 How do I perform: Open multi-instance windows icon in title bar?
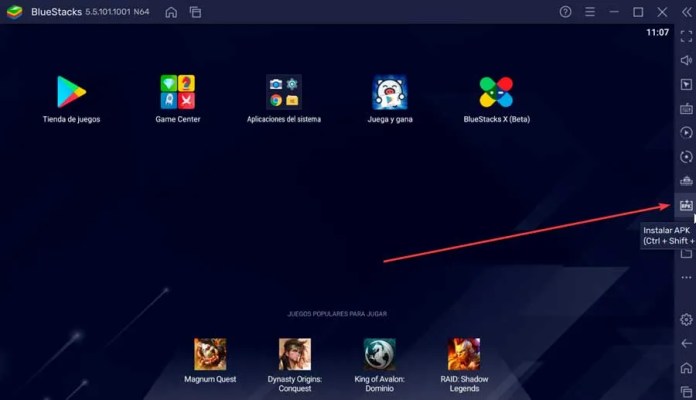click(x=195, y=12)
